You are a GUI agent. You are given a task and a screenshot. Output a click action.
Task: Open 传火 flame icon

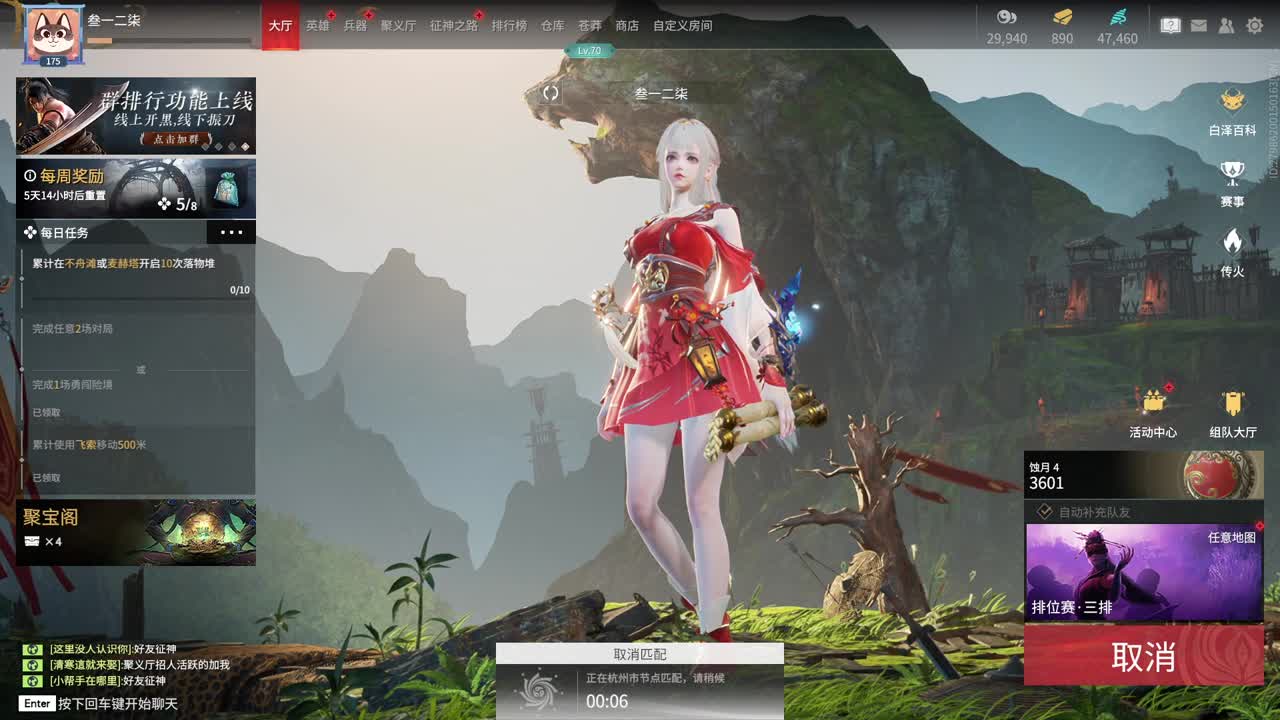tap(1232, 241)
